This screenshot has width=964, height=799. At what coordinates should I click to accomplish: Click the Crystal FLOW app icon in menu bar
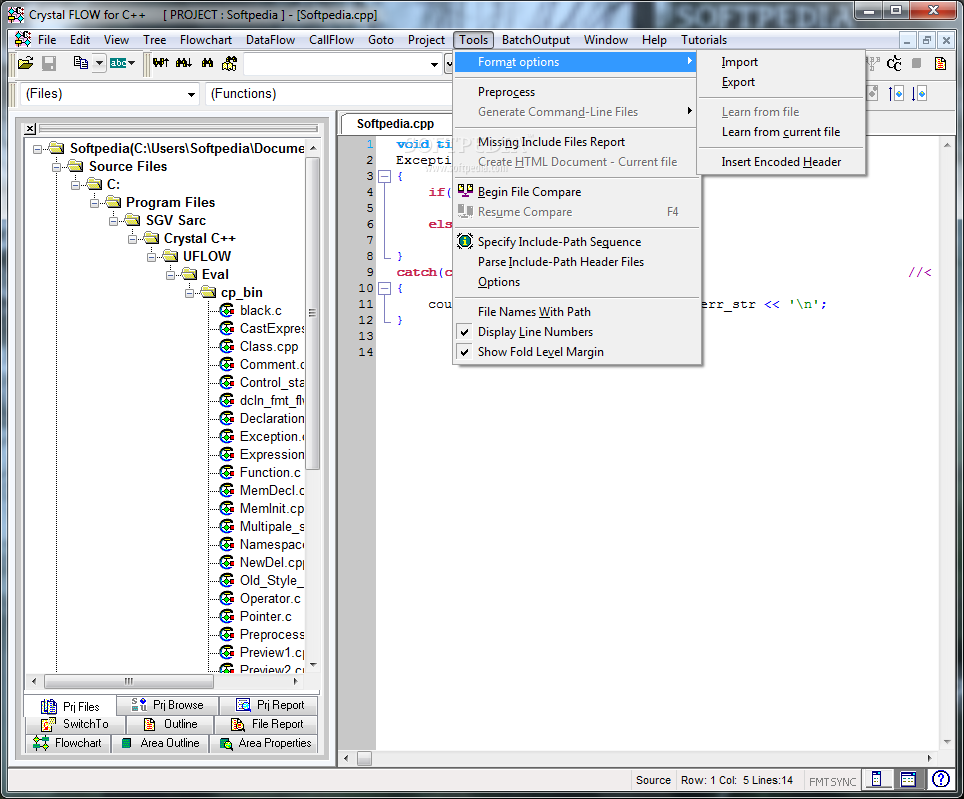click(23, 39)
